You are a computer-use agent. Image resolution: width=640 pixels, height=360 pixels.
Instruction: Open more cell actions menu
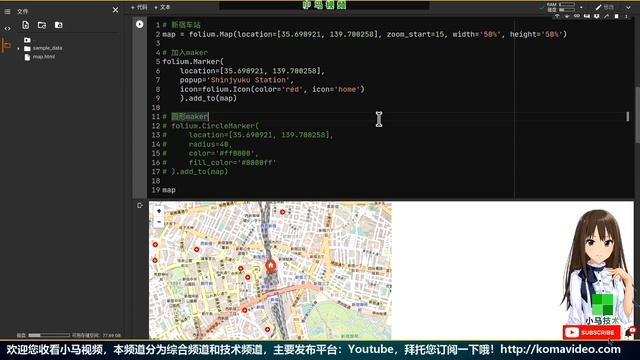pyautogui.click(x=627, y=16)
